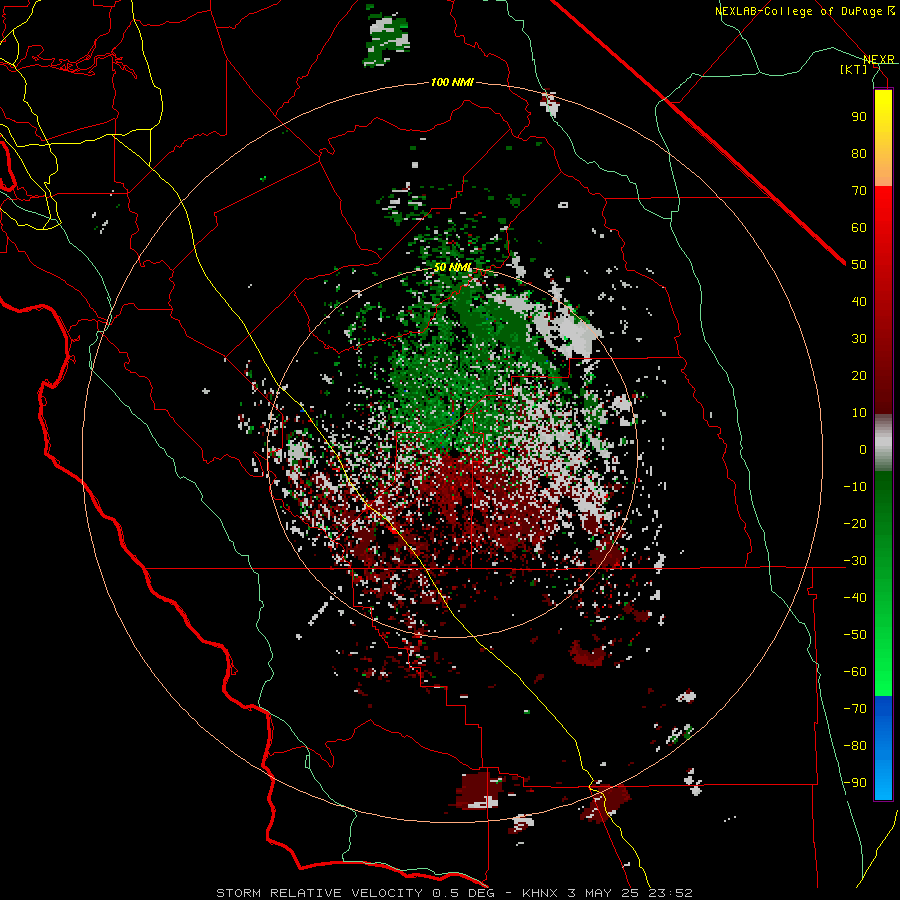Viewport: 900px width, 900px height.
Task: Click the -10 value on the velocity legend
Action: 855,487
